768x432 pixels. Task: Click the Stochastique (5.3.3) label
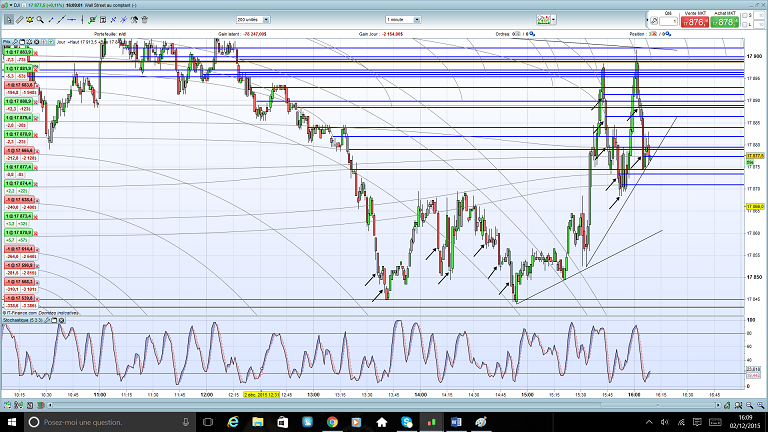pos(23,320)
